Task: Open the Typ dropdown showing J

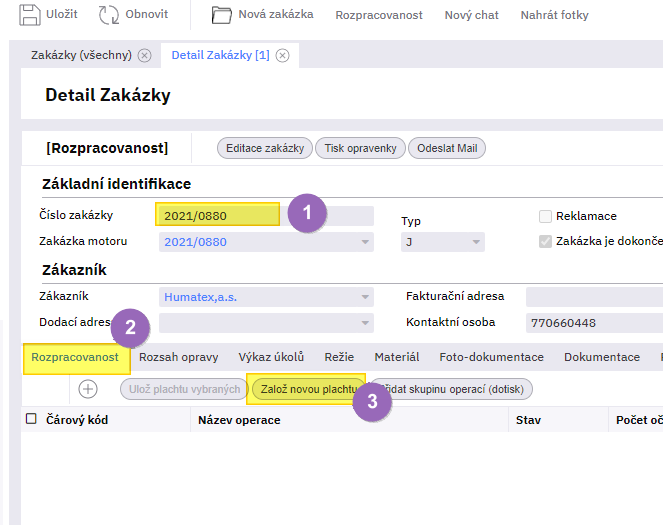Action: pos(476,242)
